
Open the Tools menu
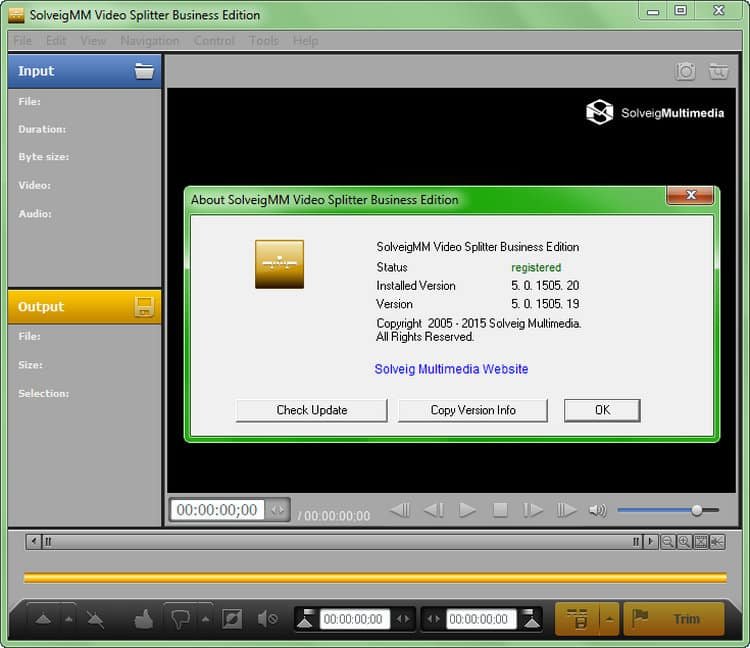(264, 41)
